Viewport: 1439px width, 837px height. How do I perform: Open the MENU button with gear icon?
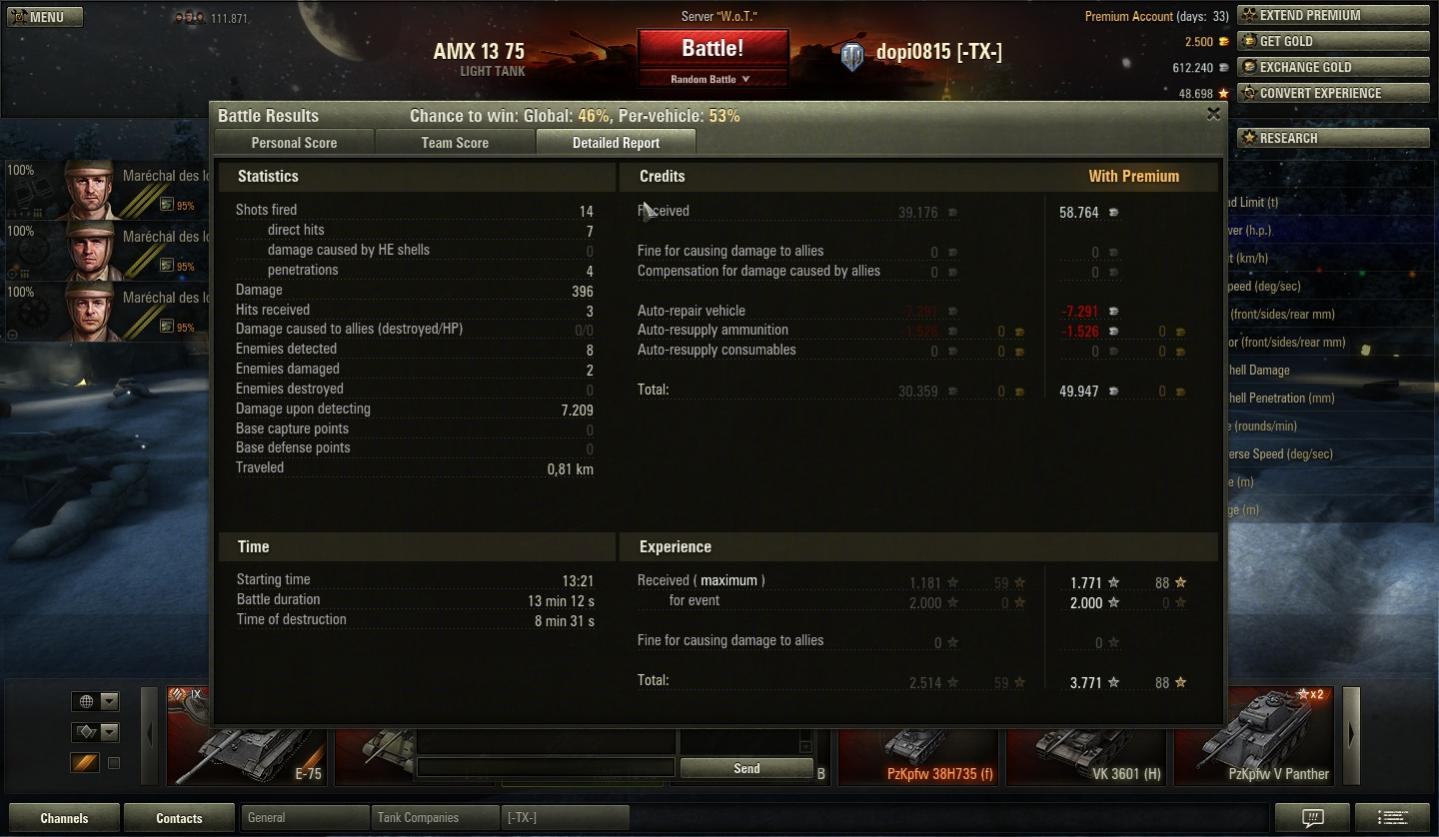pos(44,17)
